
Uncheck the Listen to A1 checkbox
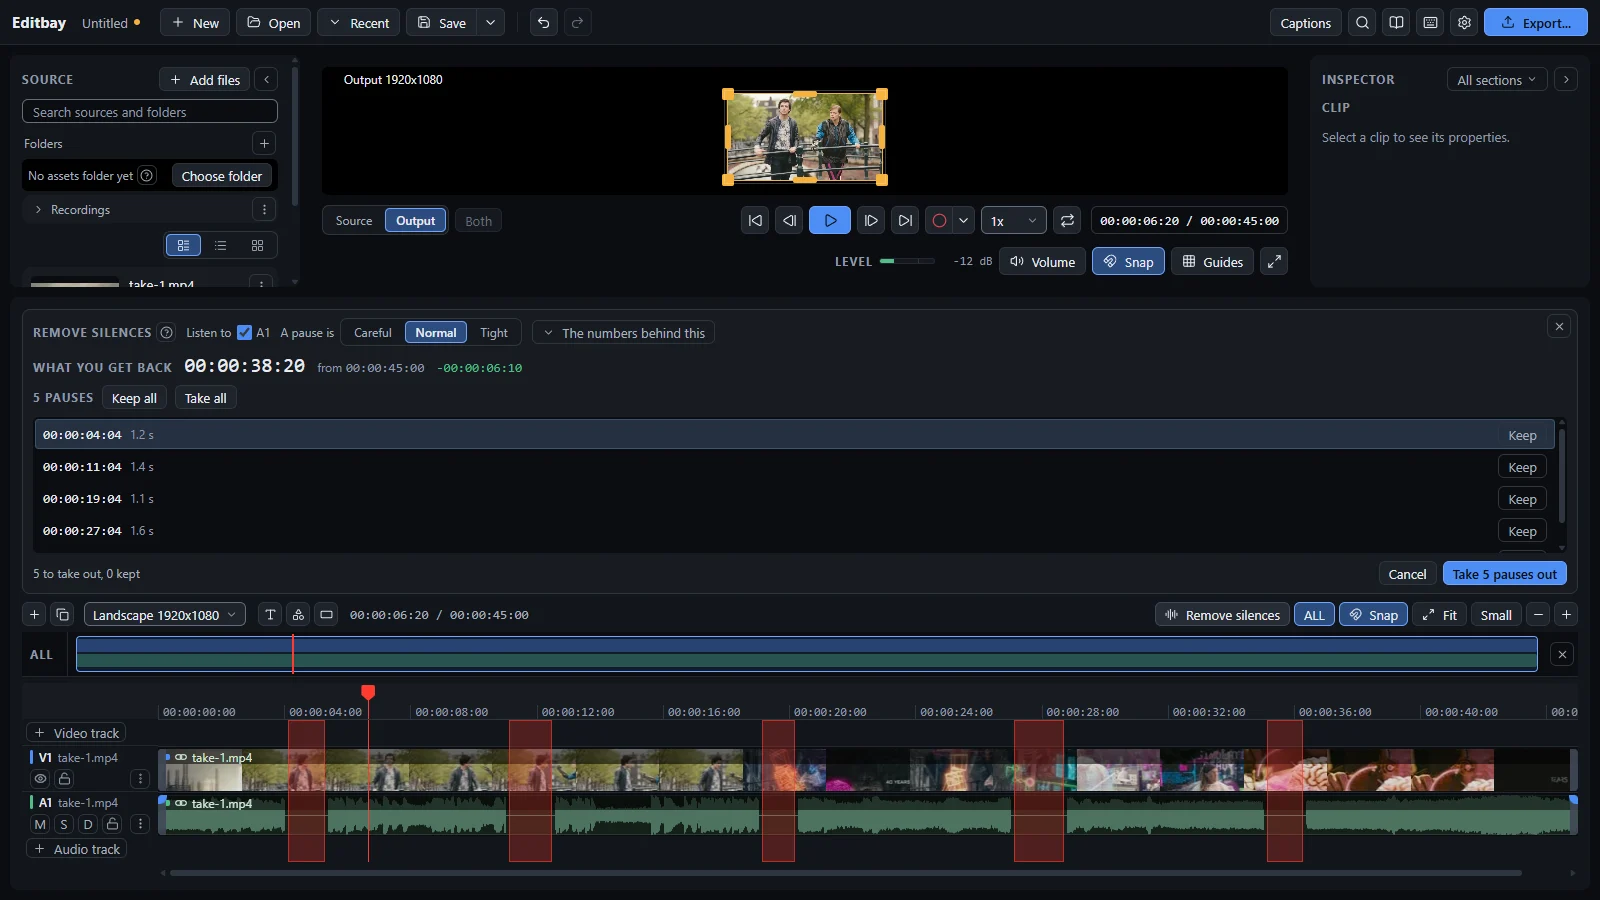coord(244,333)
